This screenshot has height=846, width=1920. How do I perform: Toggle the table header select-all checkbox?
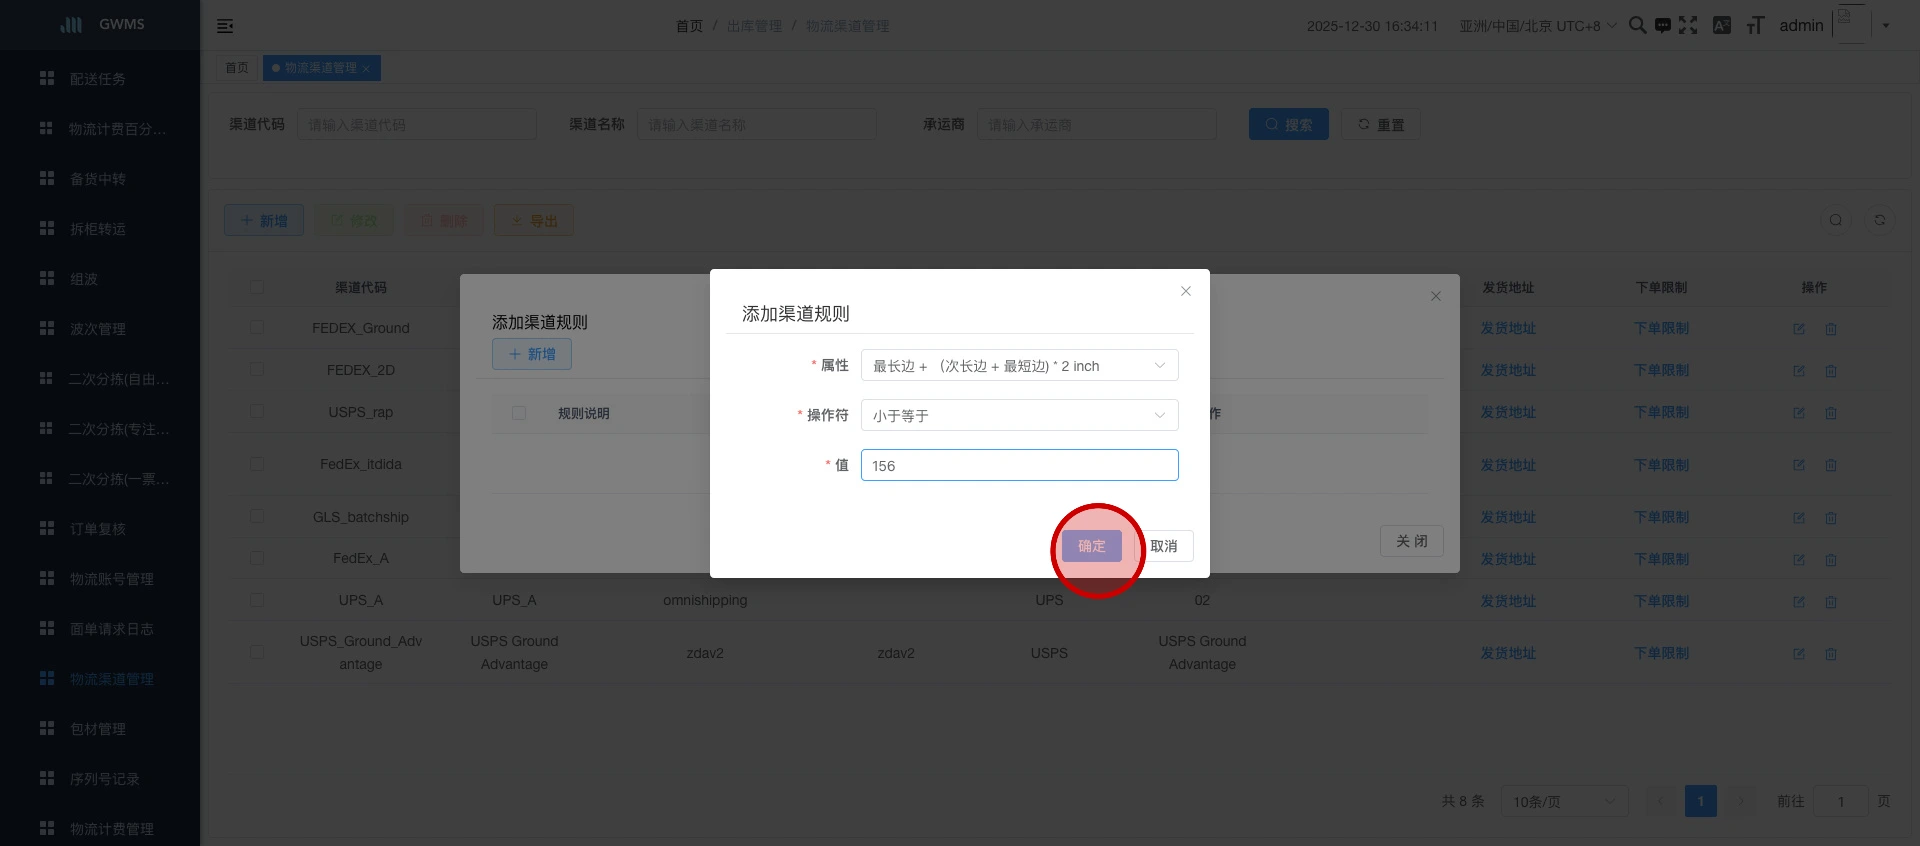[x=257, y=287]
